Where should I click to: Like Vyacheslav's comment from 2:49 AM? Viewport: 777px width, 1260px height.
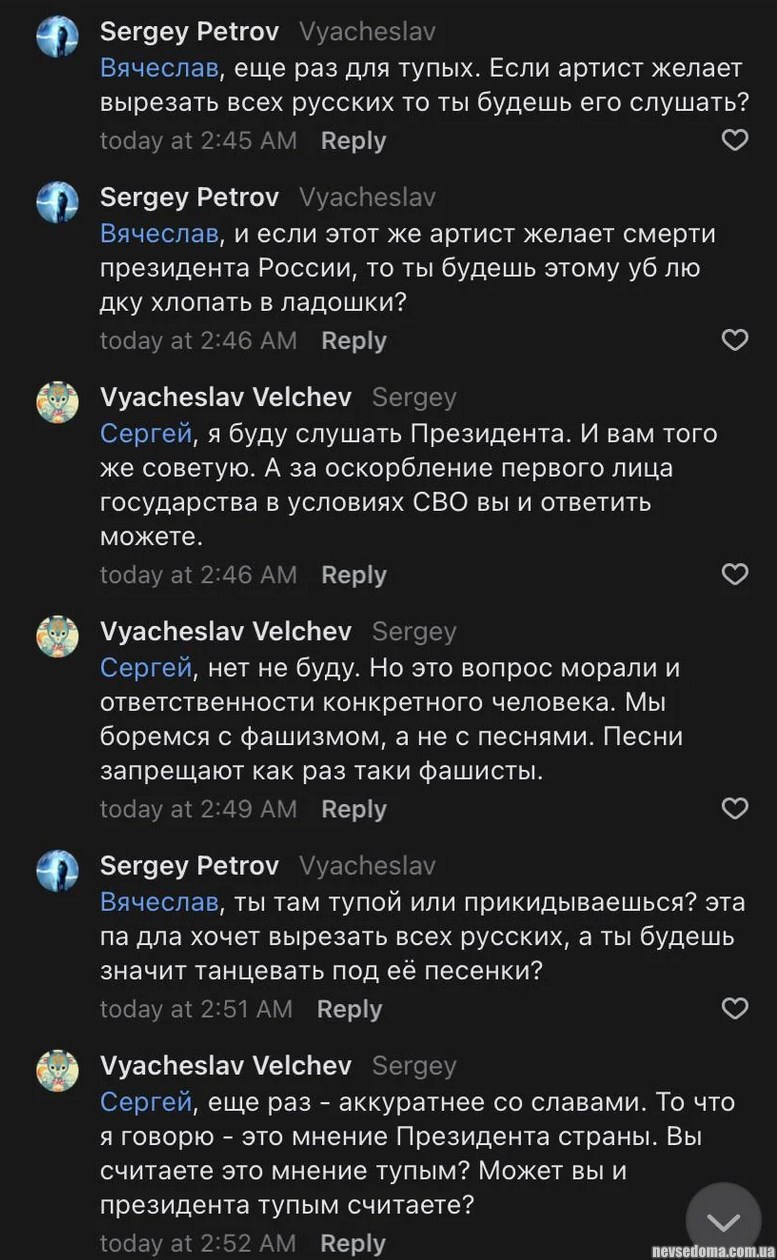(735, 809)
